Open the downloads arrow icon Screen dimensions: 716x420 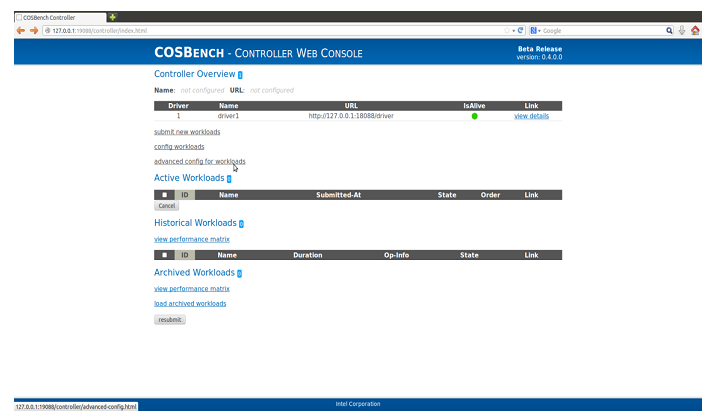tap(682, 31)
